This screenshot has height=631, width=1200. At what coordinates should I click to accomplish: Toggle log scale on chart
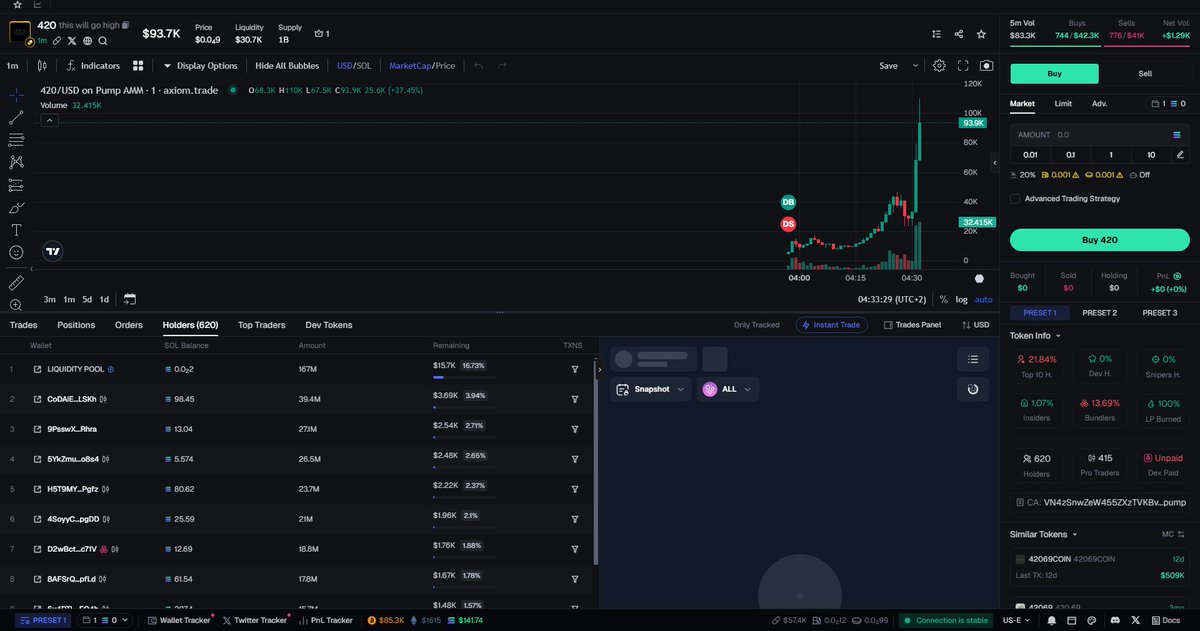coord(962,299)
